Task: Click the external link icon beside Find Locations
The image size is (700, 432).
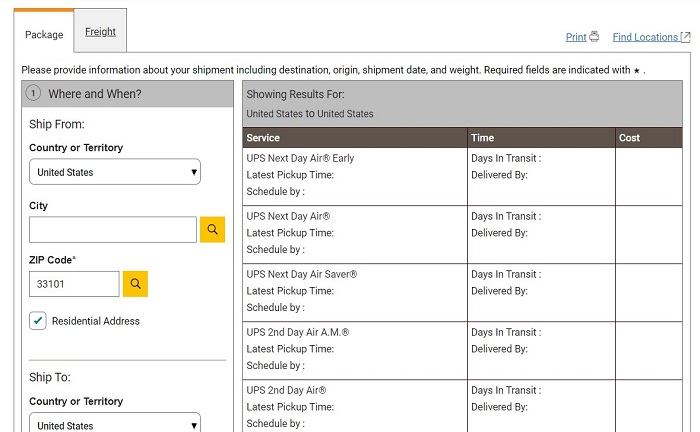Action: coord(685,37)
